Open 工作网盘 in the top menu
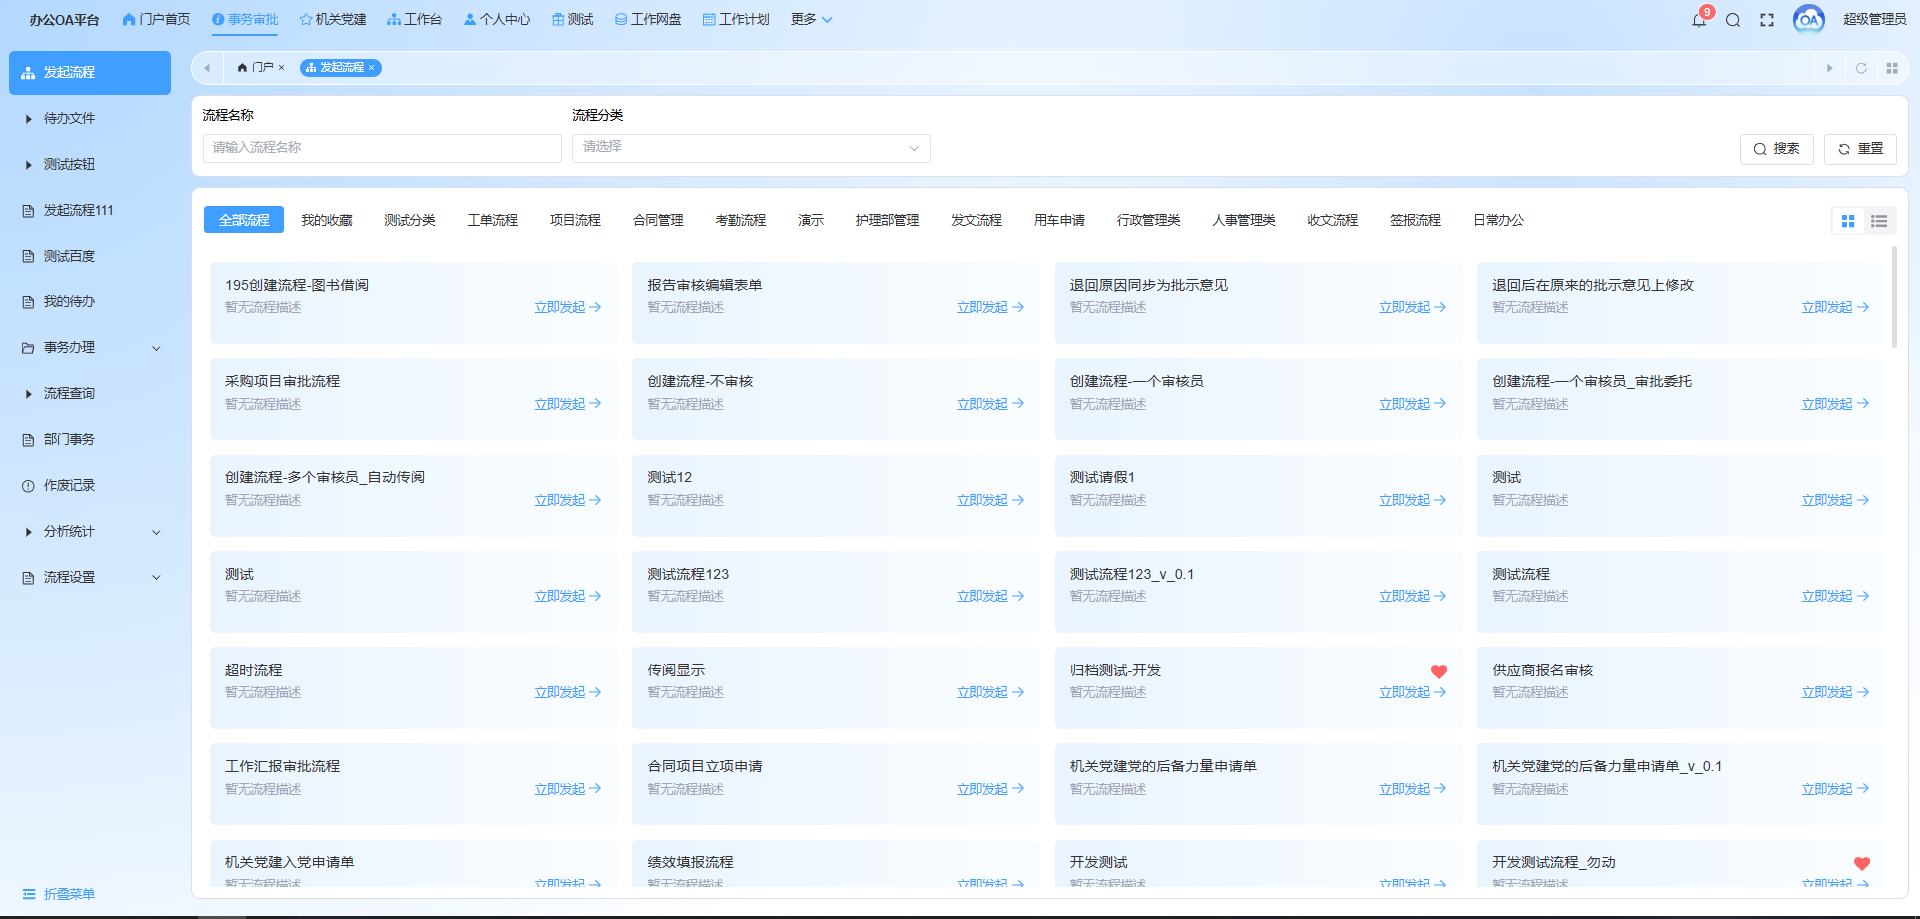The width and height of the screenshot is (1920, 919). [648, 20]
